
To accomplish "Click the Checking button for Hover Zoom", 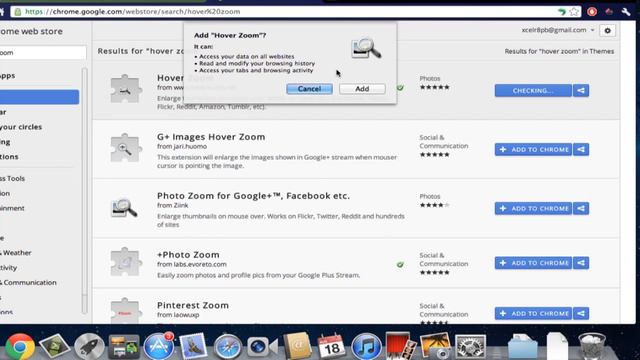I will [x=533, y=91].
